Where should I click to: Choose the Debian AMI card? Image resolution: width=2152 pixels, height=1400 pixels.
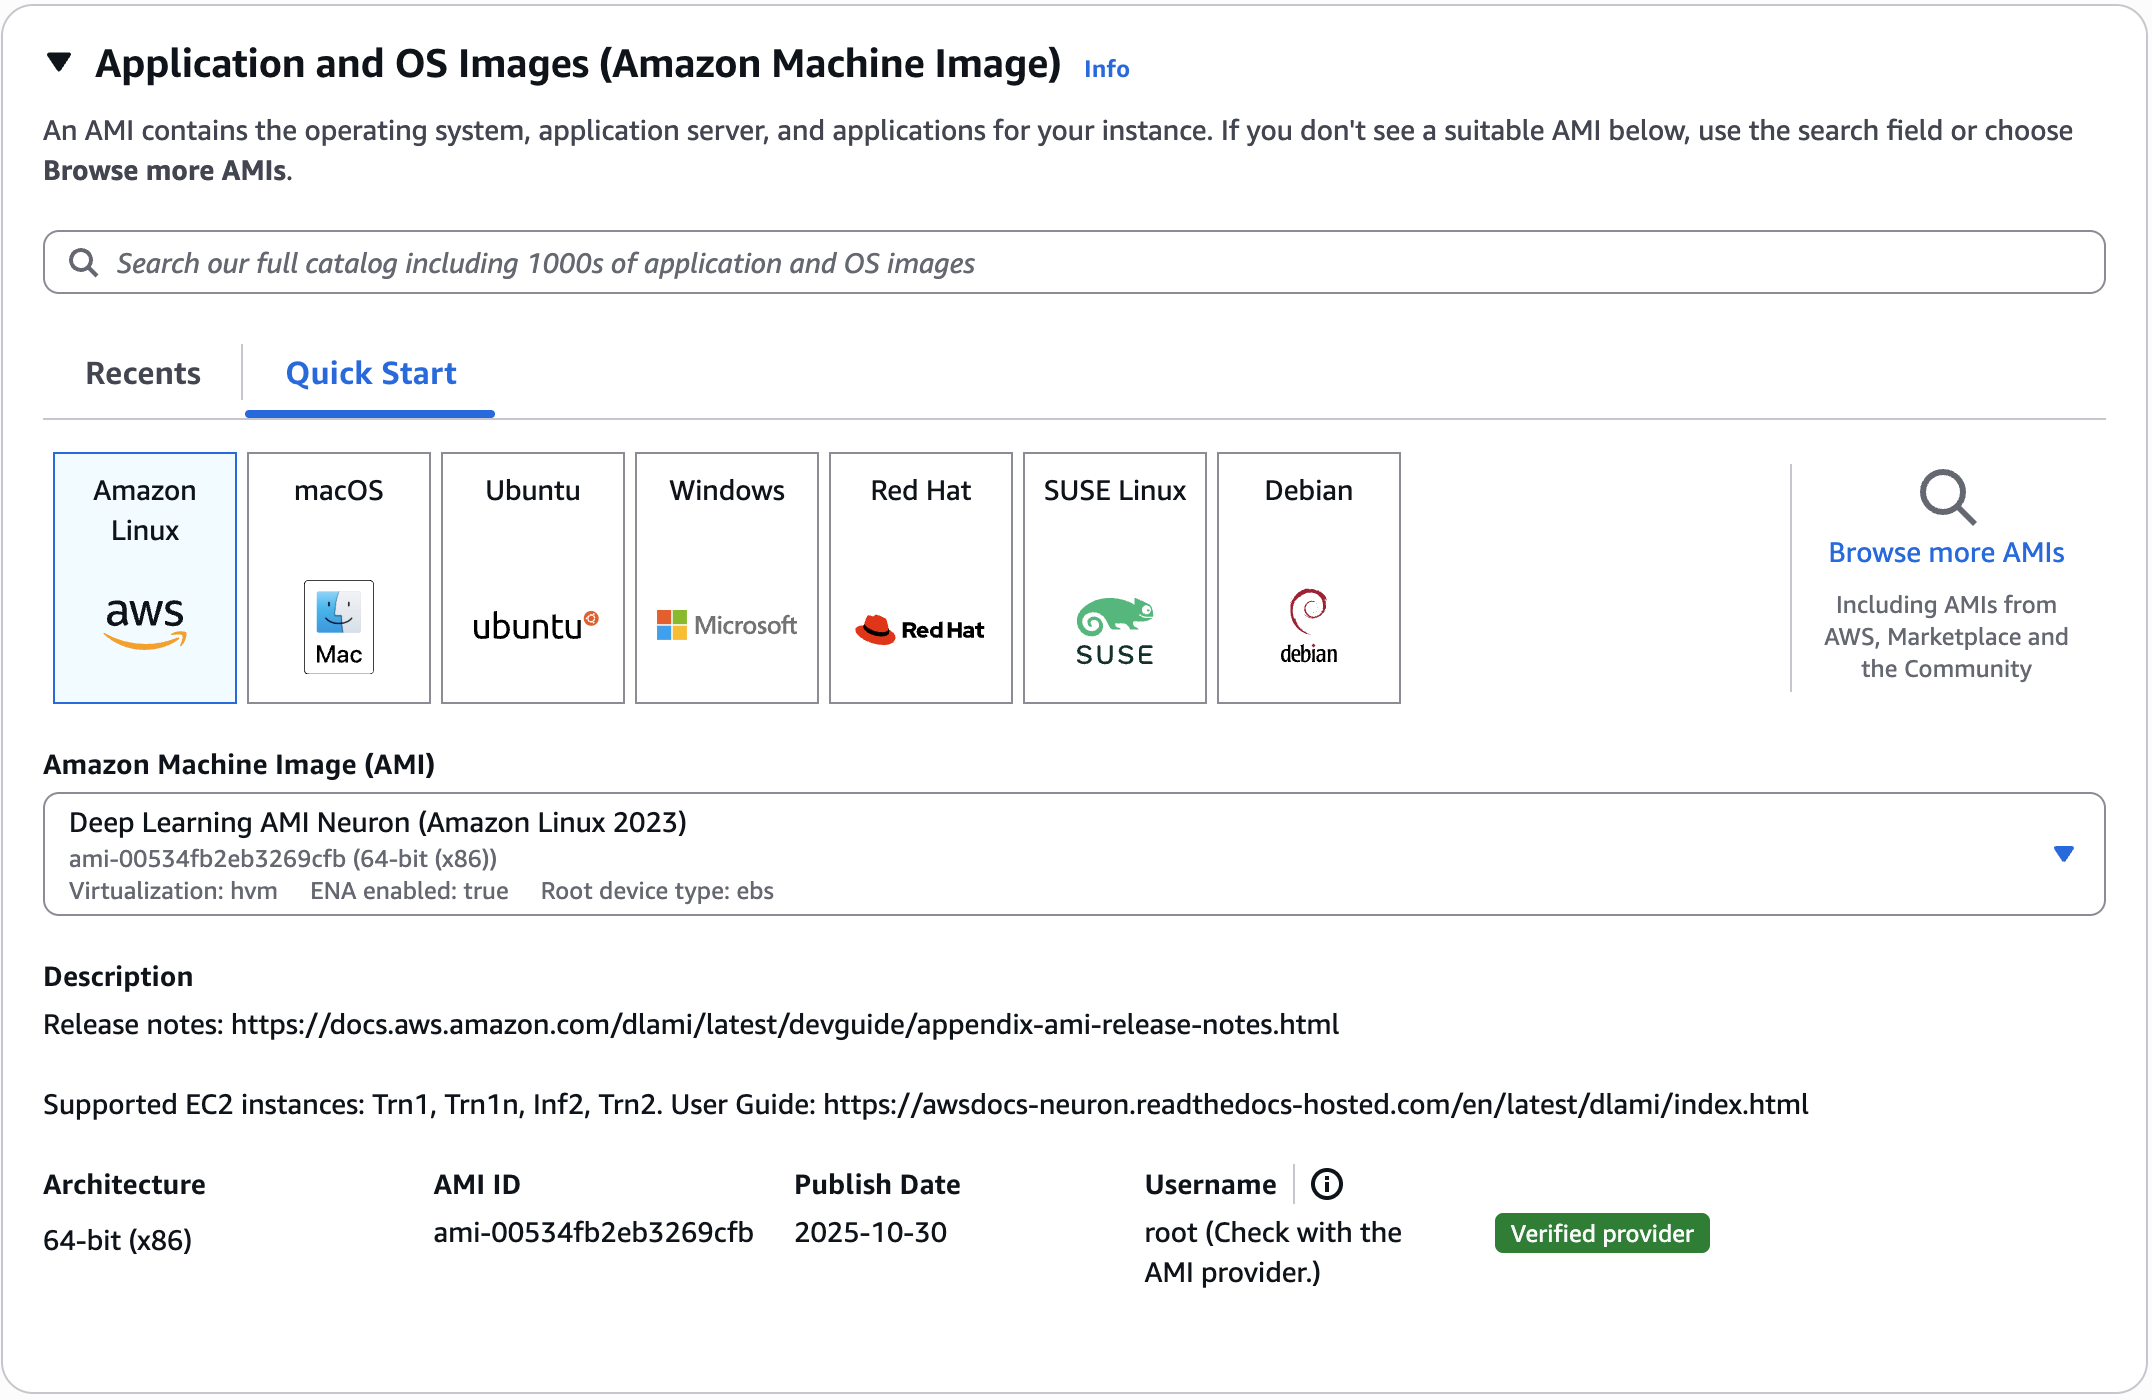tap(1308, 578)
